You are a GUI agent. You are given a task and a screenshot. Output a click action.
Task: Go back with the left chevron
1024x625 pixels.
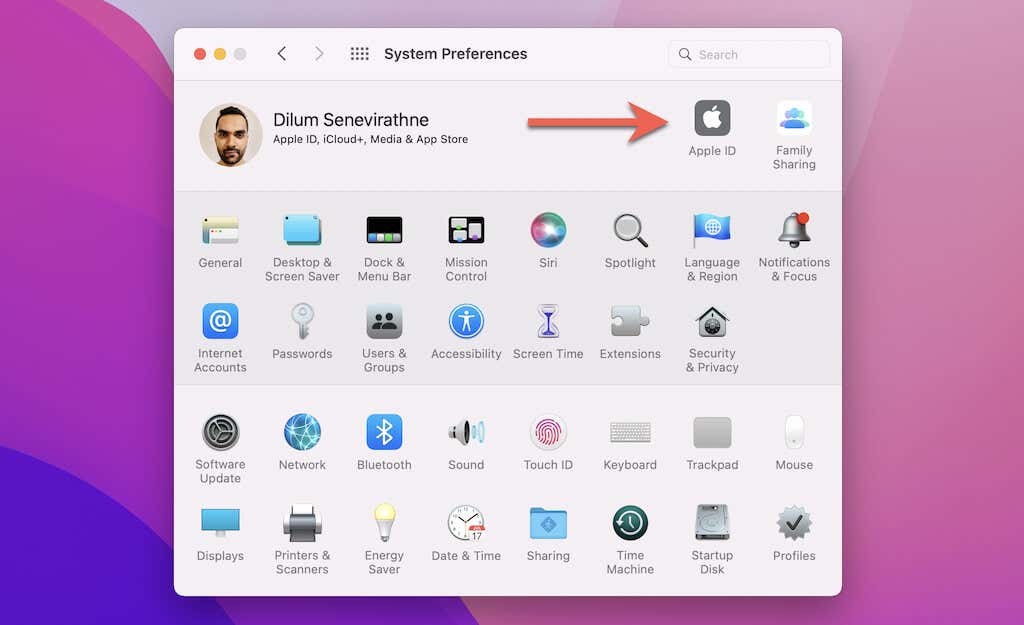tap(281, 54)
